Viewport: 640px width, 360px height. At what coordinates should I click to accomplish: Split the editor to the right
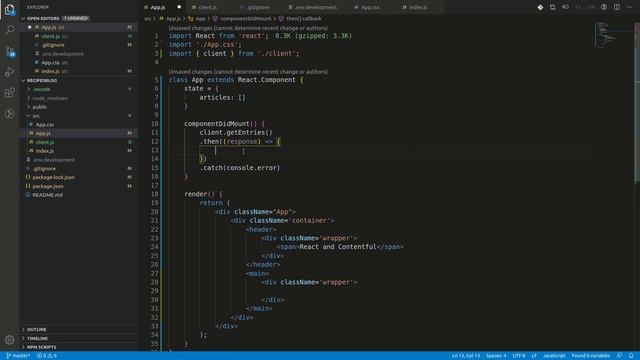click(x=617, y=7)
